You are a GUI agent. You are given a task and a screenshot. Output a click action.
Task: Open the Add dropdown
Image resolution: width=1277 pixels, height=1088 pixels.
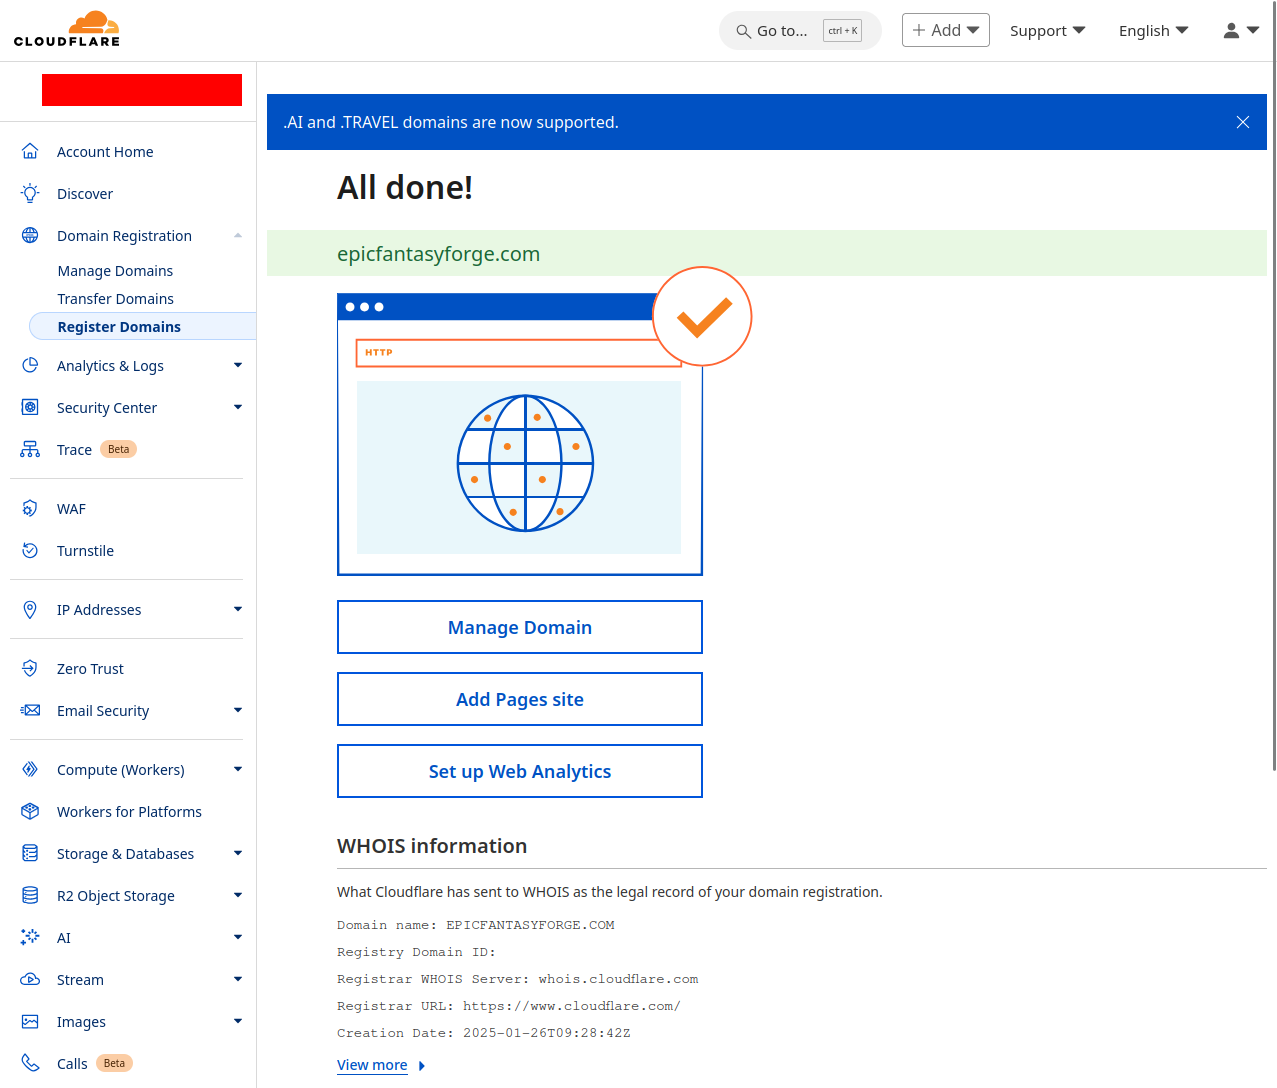coord(946,30)
